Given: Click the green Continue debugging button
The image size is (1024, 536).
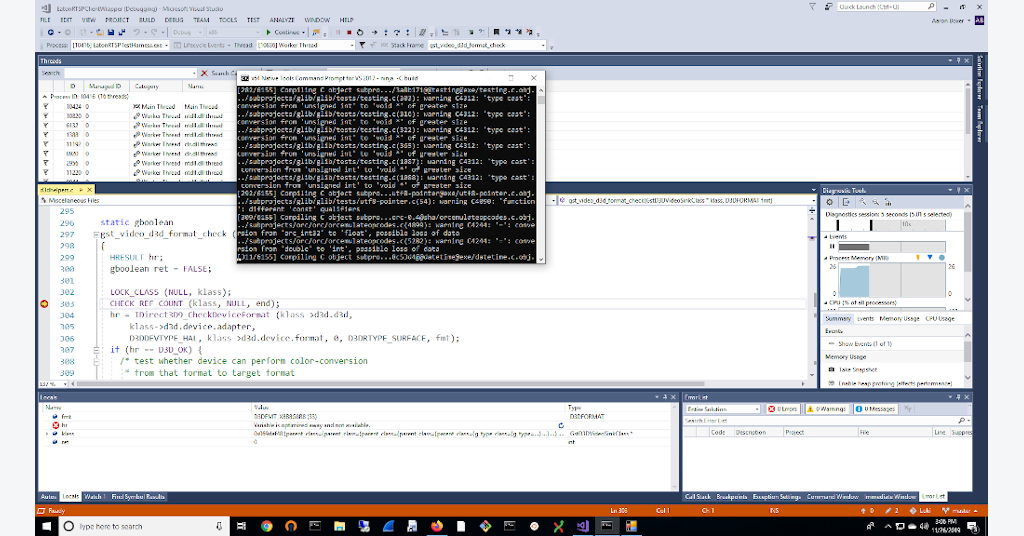Looking at the screenshot, I should (283, 32).
